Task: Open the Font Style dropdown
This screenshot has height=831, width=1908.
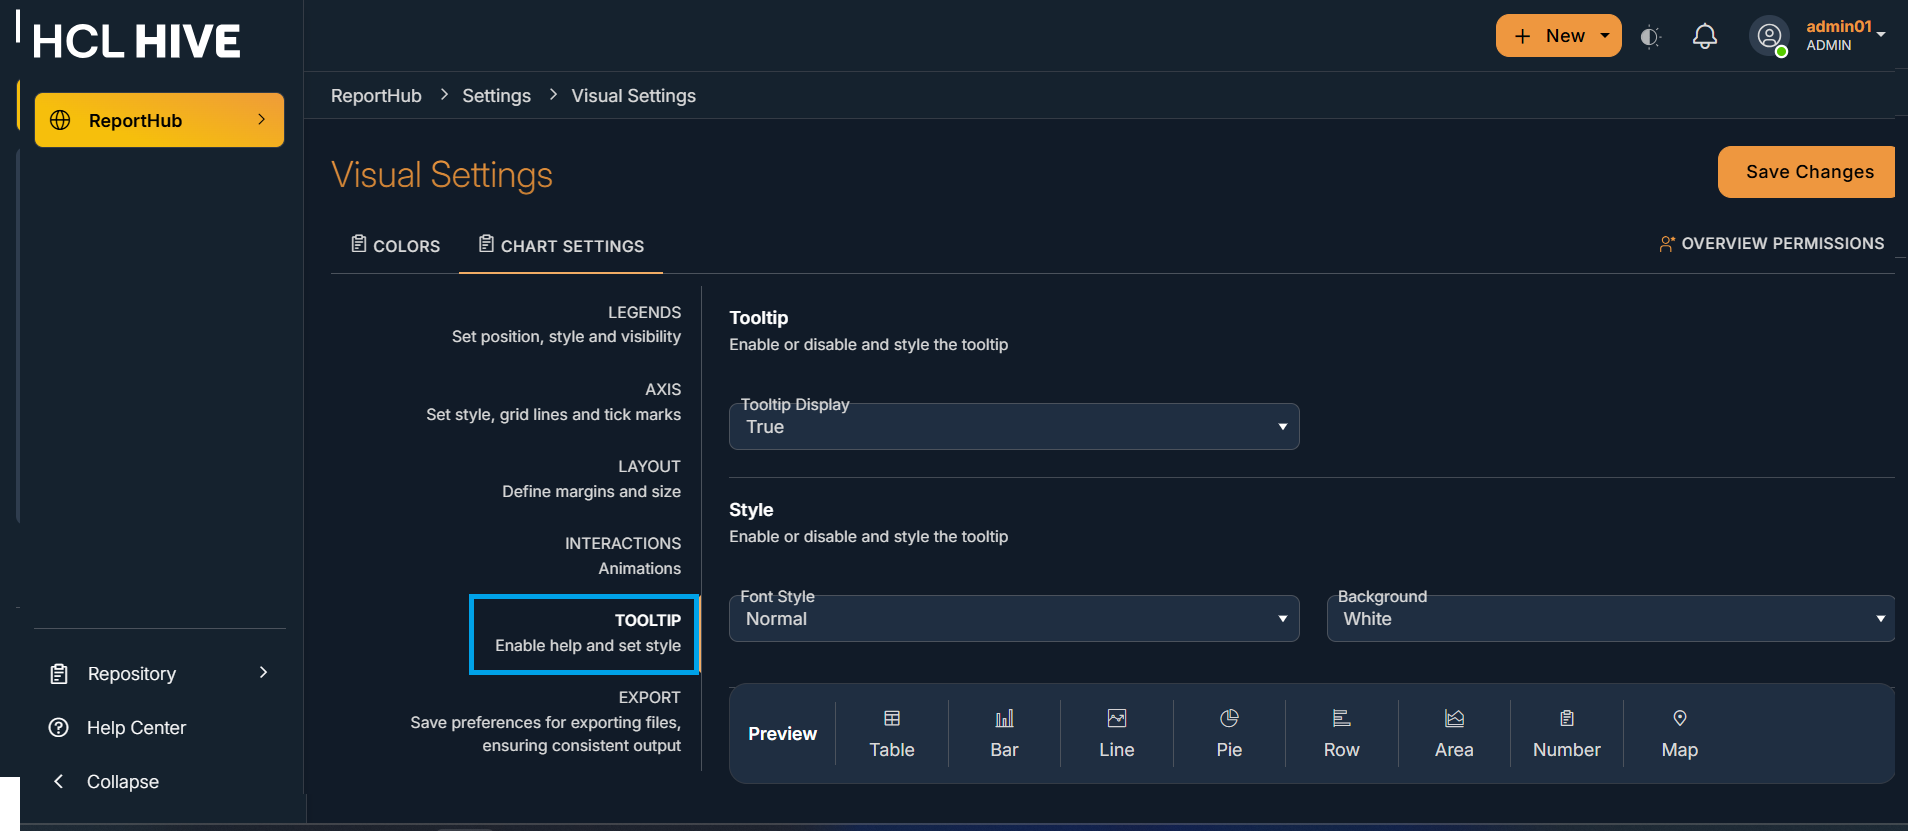Action: (x=1014, y=619)
